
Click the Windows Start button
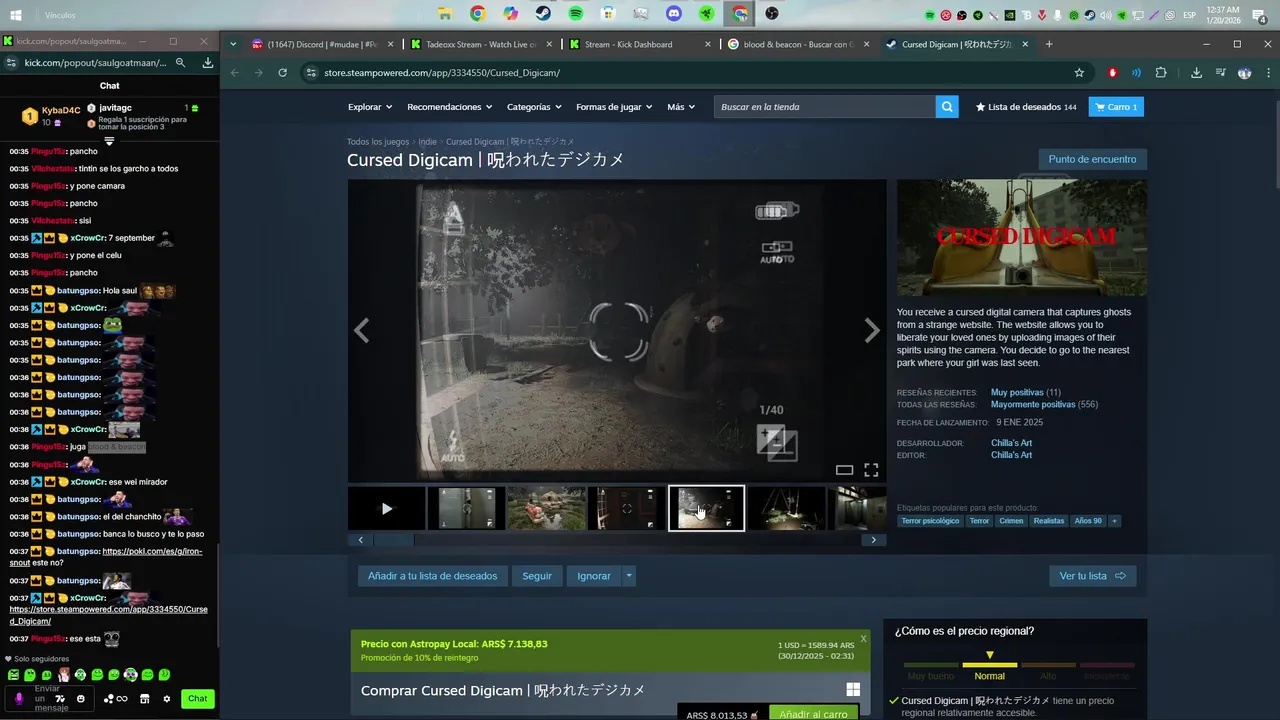point(15,15)
